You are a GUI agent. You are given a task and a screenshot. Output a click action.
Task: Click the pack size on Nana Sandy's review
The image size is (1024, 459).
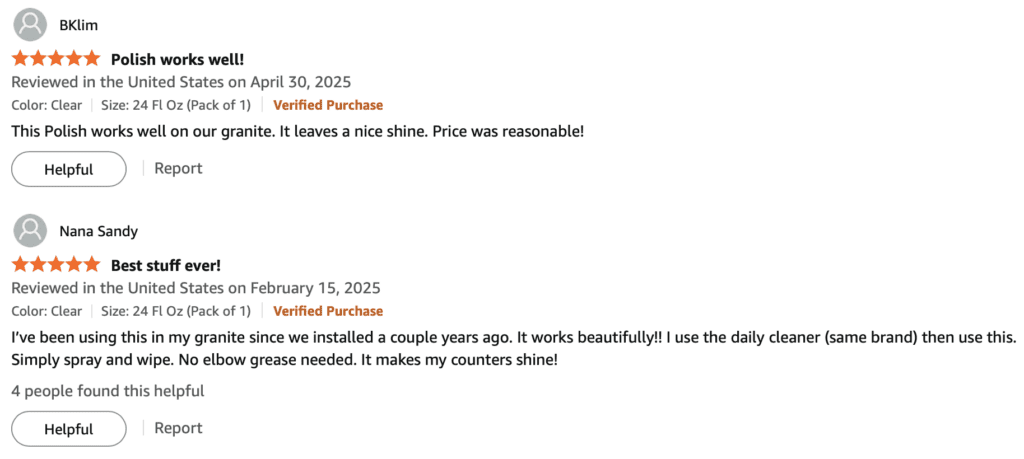pyautogui.click(x=176, y=311)
